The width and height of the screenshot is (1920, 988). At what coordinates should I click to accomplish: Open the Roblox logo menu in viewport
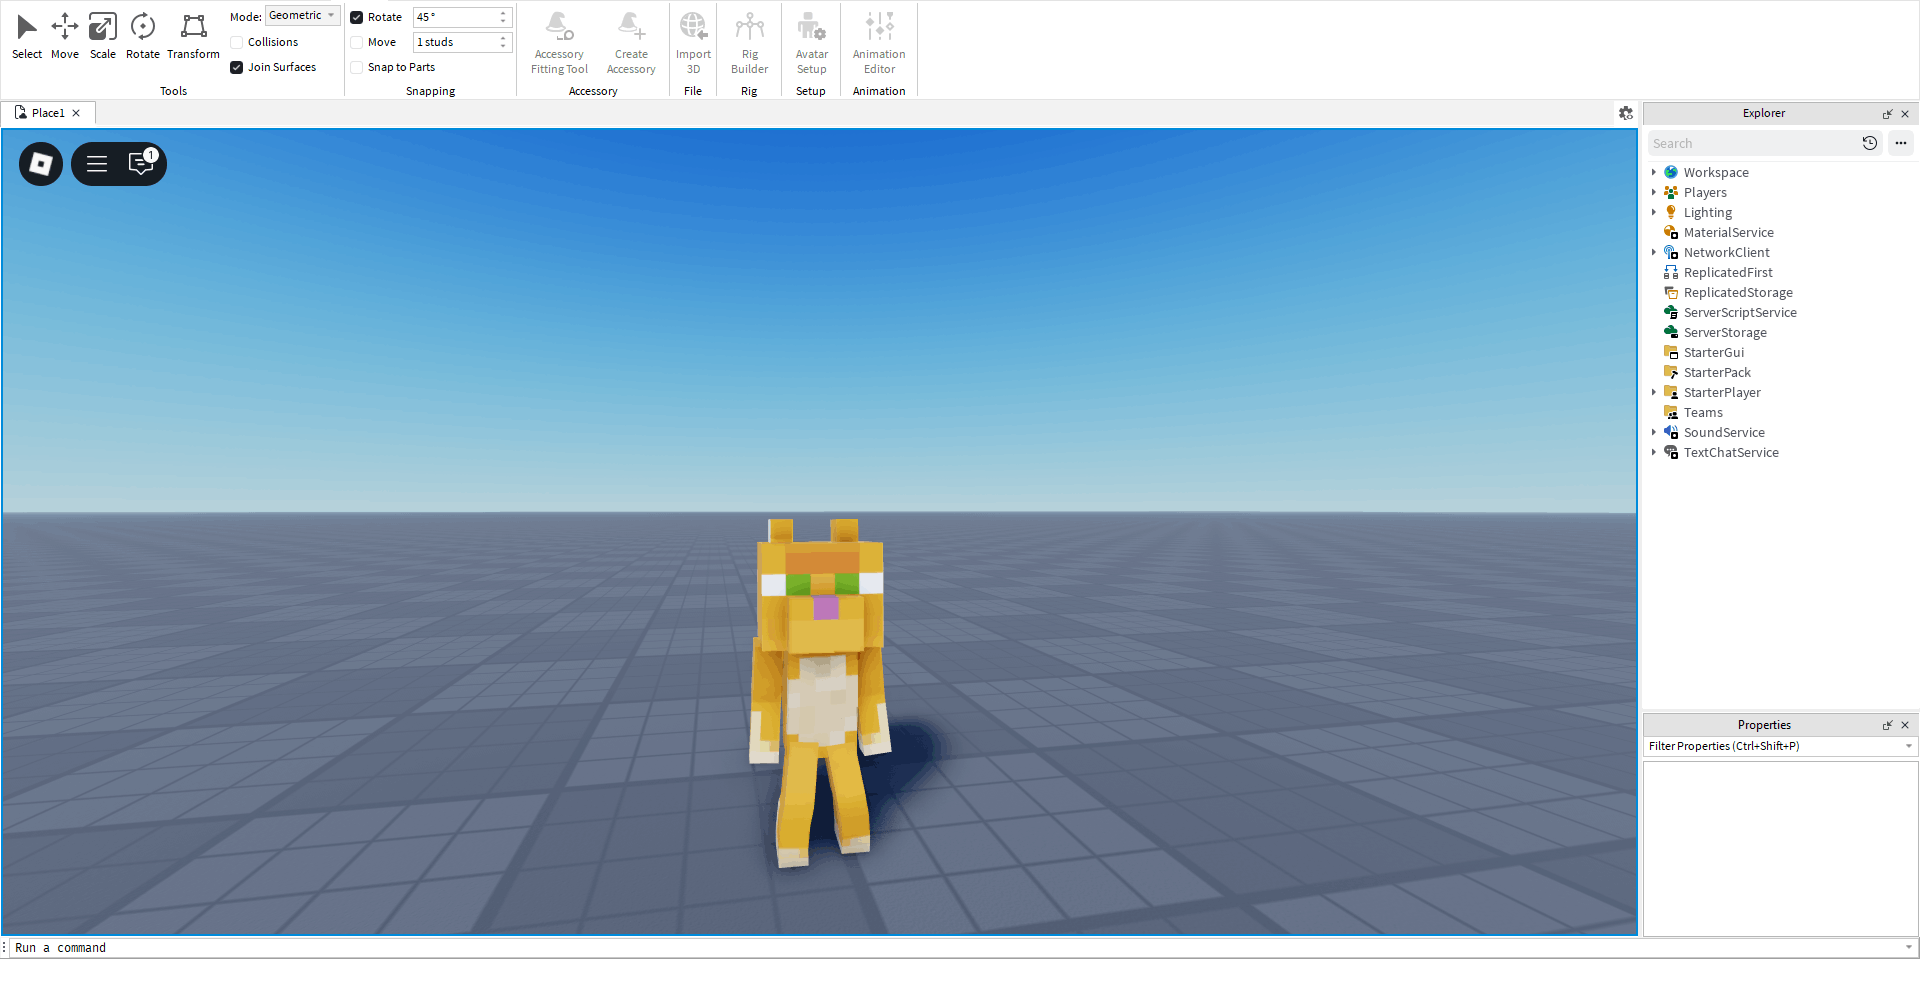tap(41, 164)
